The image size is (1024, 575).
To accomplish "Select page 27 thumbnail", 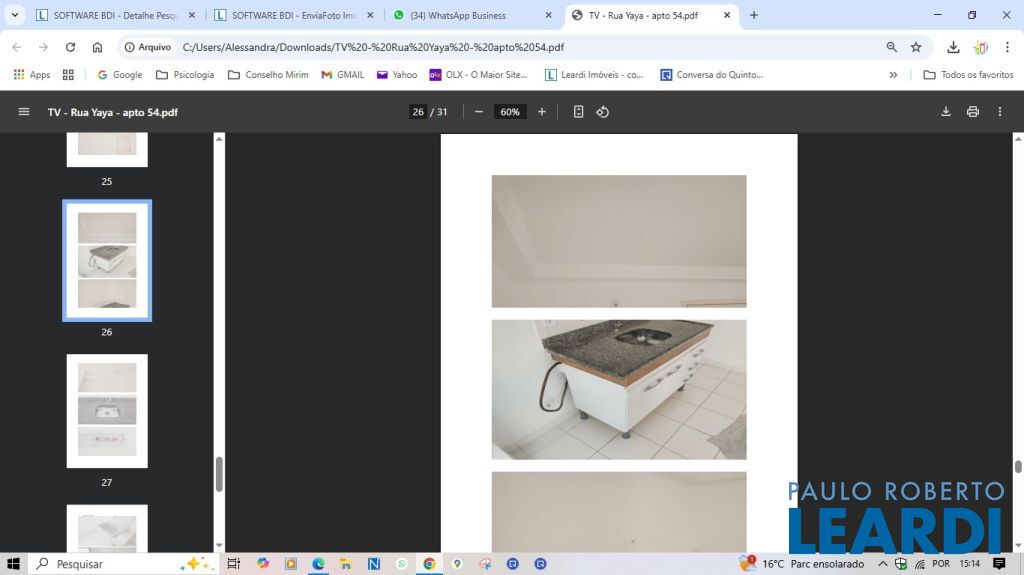I will 107,411.
